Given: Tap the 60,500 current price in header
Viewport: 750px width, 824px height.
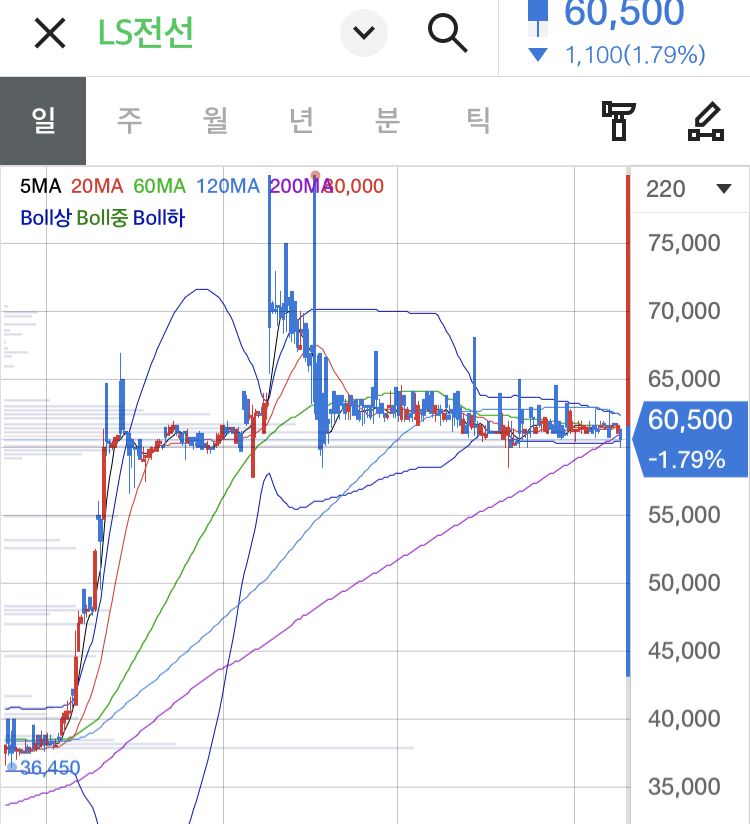Looking at the screenshot, I should pos(624,14).
